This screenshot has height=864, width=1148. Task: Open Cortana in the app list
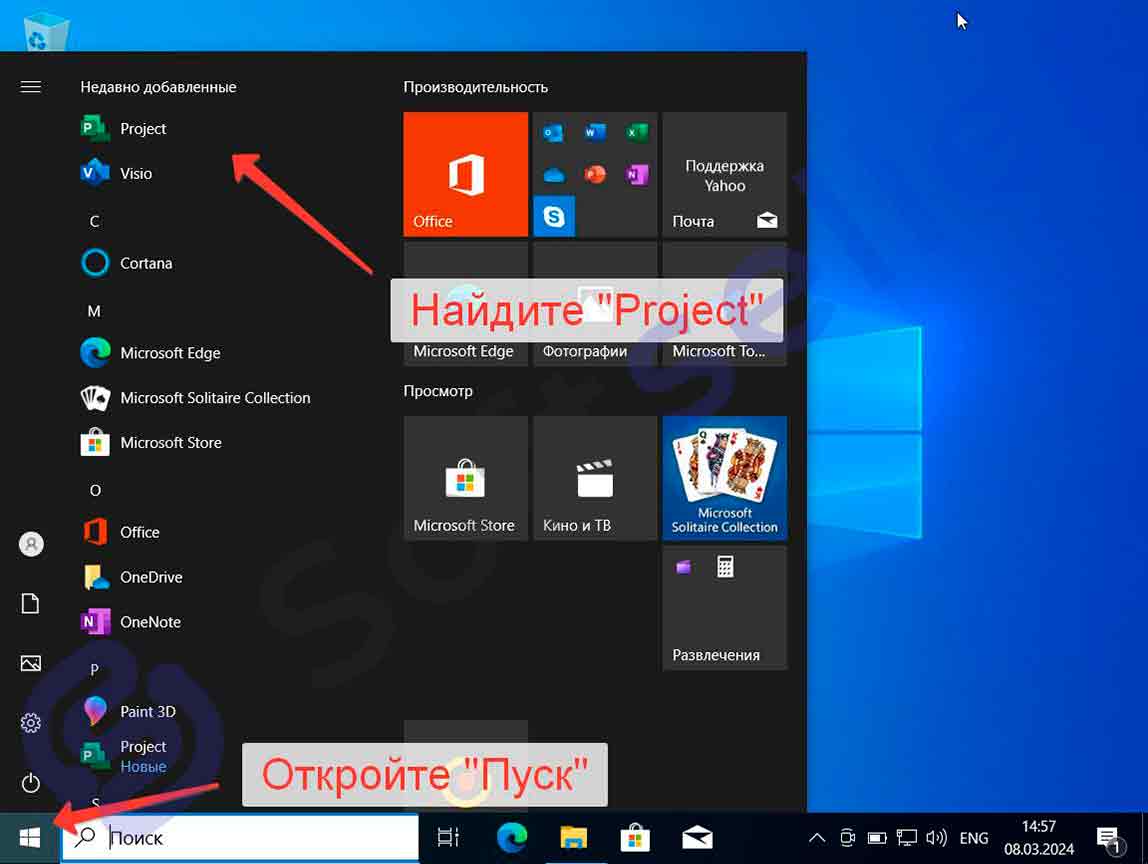[x=146, y=264]
